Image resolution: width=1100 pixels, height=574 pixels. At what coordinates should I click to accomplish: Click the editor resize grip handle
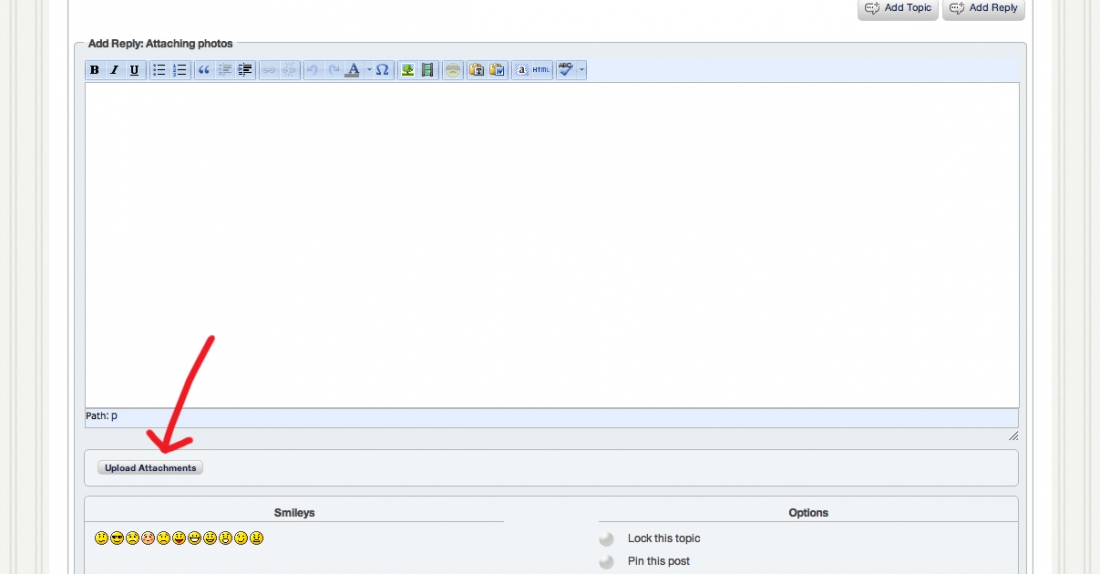click(x=1013, y=436)
